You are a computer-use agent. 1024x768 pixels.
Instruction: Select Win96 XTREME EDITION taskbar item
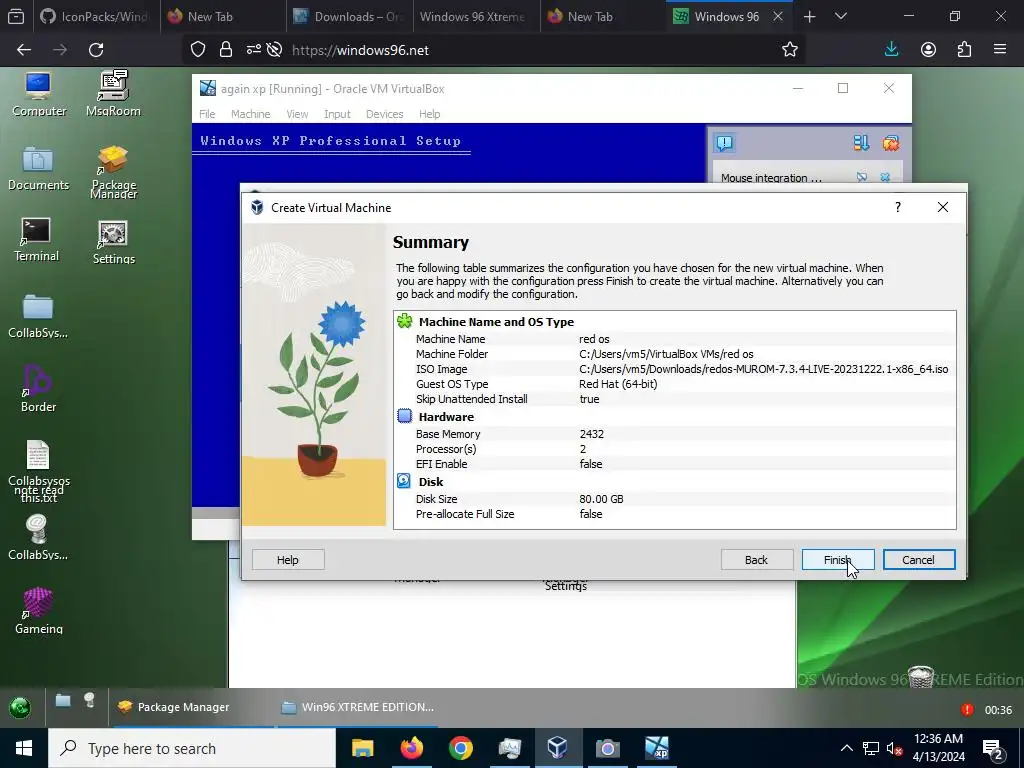pos(358,707)
